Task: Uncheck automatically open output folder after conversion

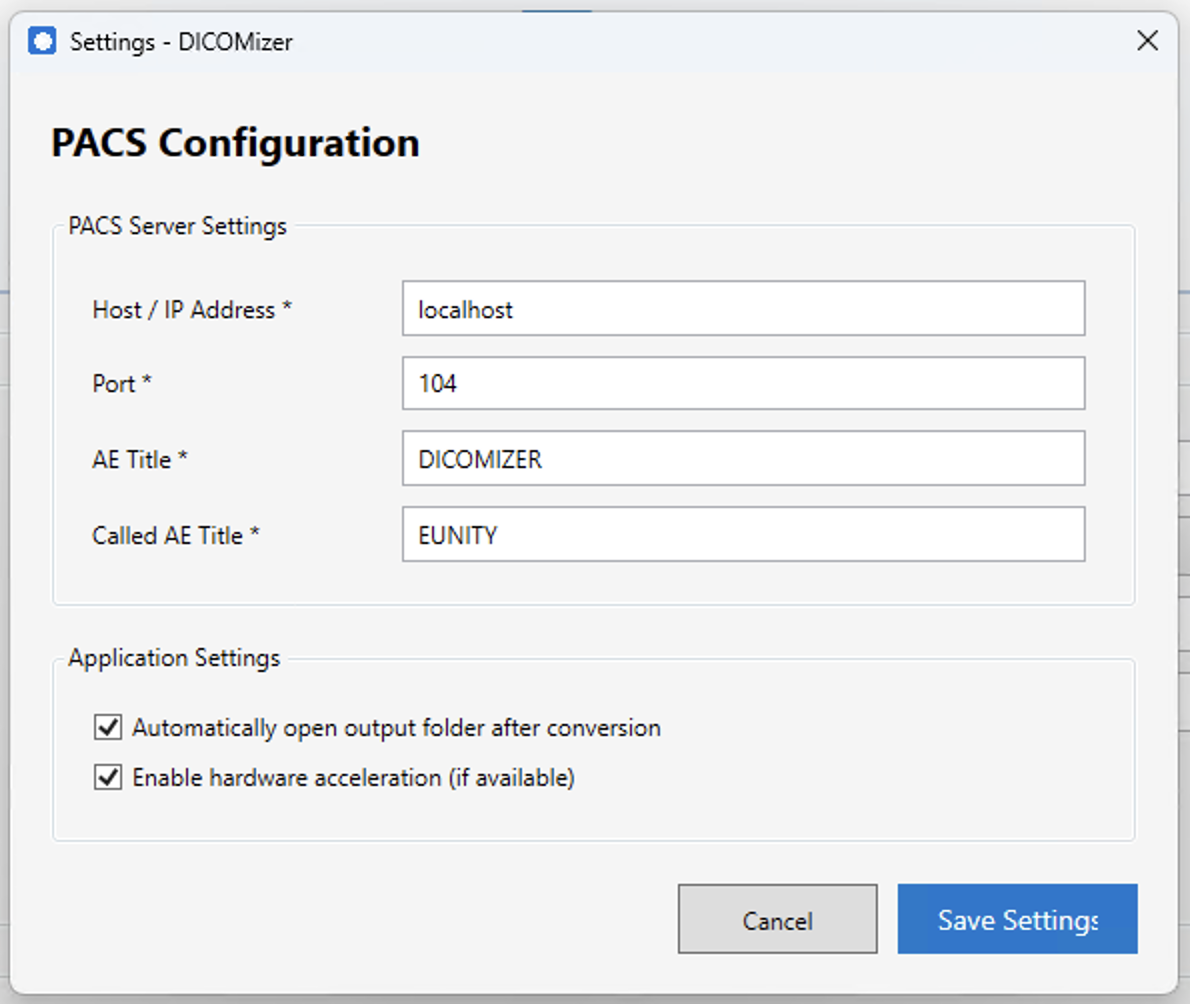Action: click(108, 728)
